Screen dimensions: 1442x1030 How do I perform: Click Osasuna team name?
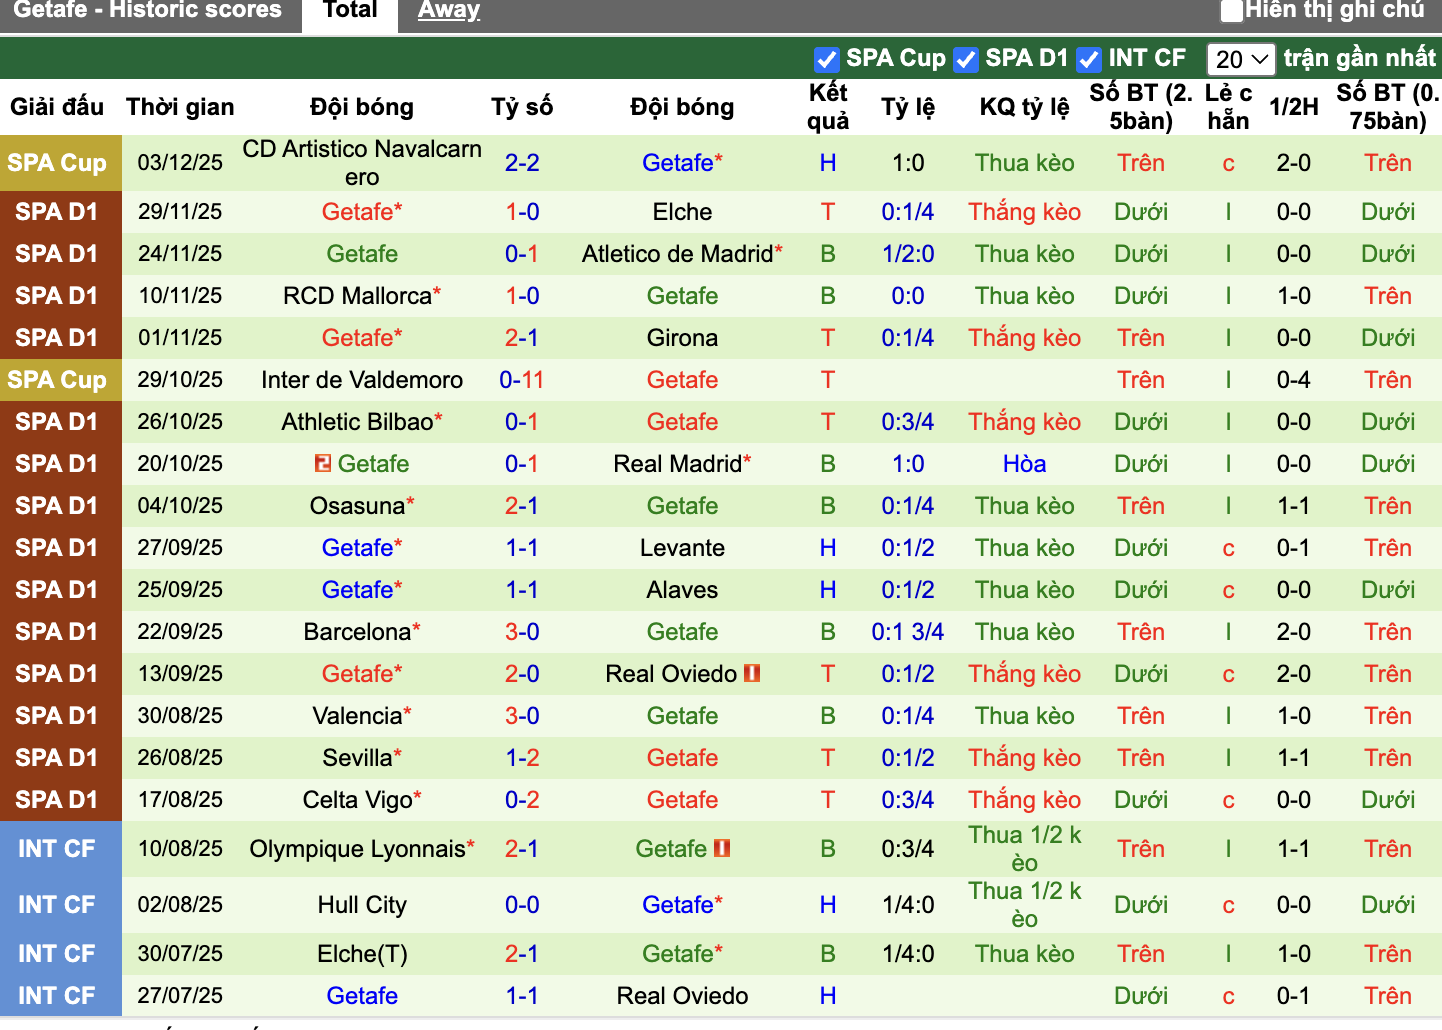[x=357, y=506]
